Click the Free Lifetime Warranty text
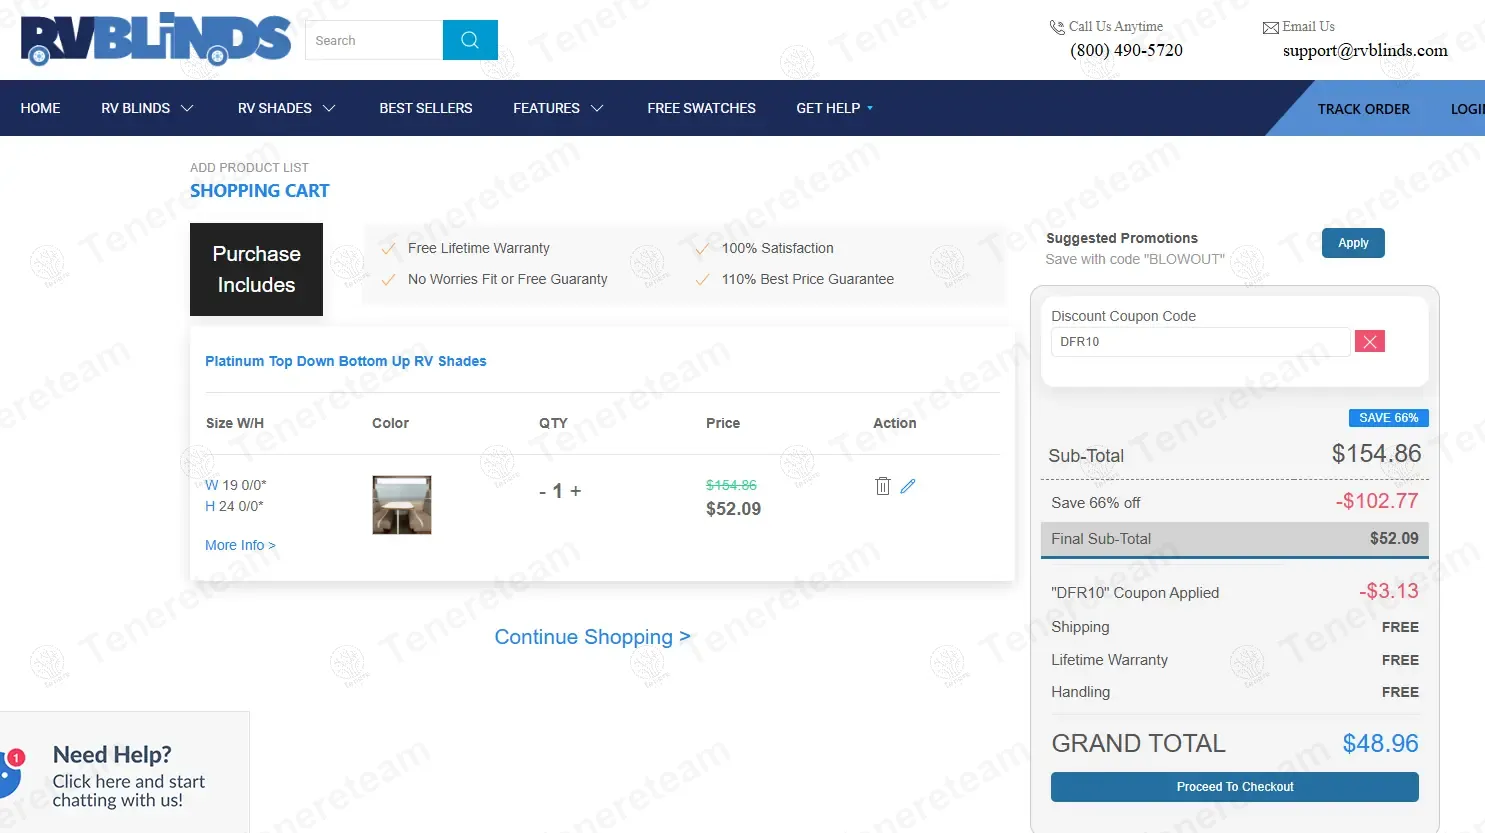Viewport: 1485px width, 833px height. click(479, 248)
